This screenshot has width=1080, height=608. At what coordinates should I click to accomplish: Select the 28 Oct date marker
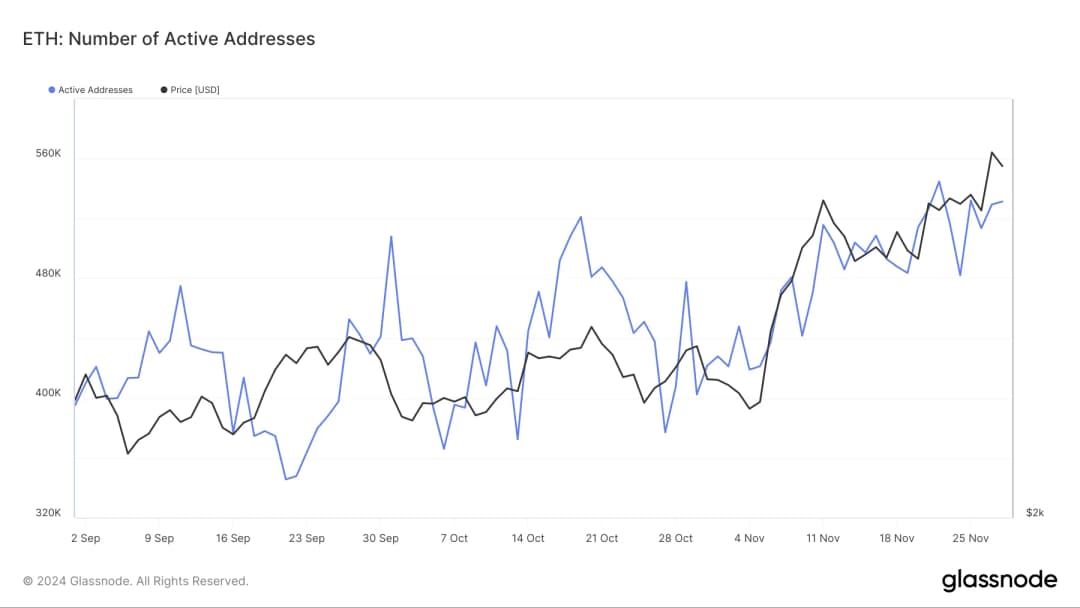coord(676,538)
